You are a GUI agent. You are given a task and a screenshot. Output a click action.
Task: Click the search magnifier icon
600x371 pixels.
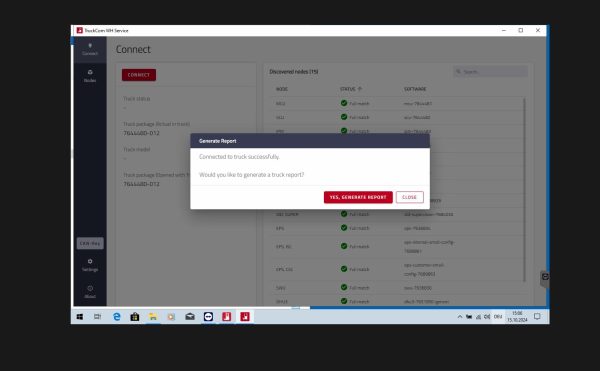click(458, 72)
